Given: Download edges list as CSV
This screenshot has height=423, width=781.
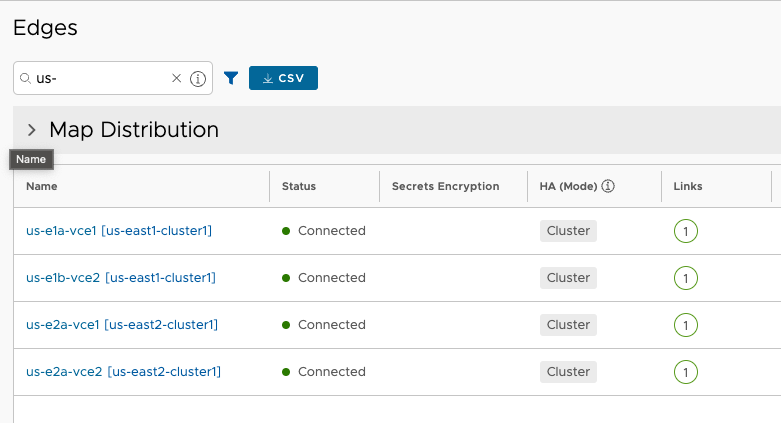Looking at the screenshot, I should click(283, 78).
